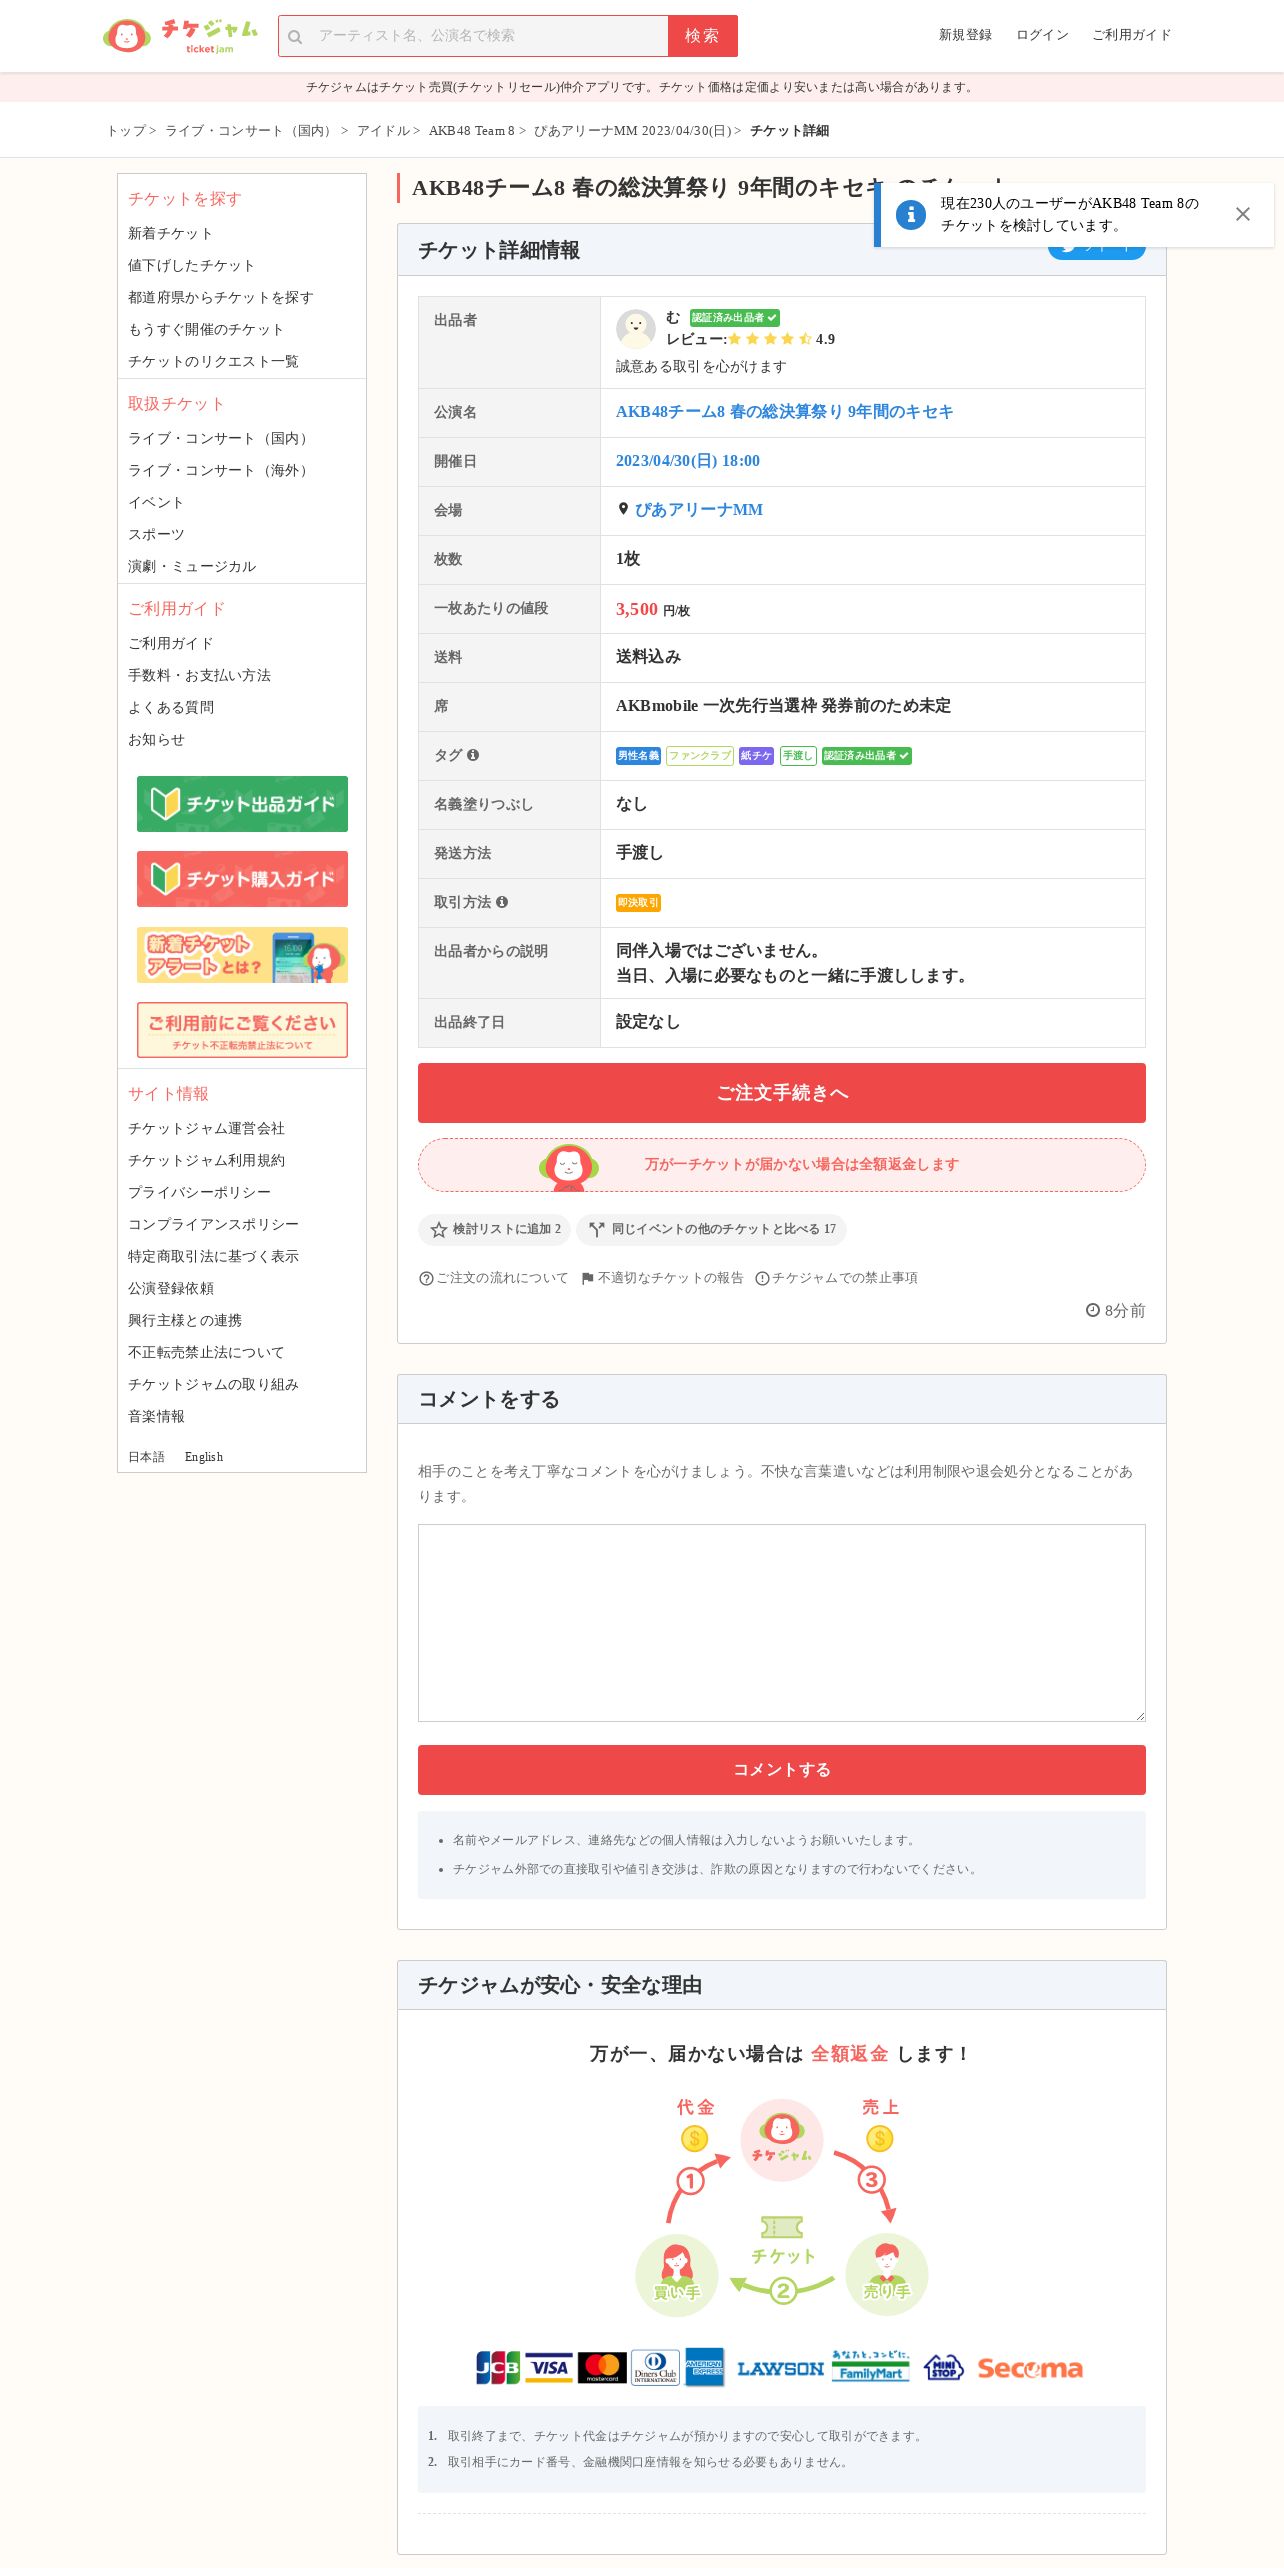Open 特定商取引法に基づく表示
The height and width of the screenshot is (2568, 1284).
click(x=213, y=1257)
